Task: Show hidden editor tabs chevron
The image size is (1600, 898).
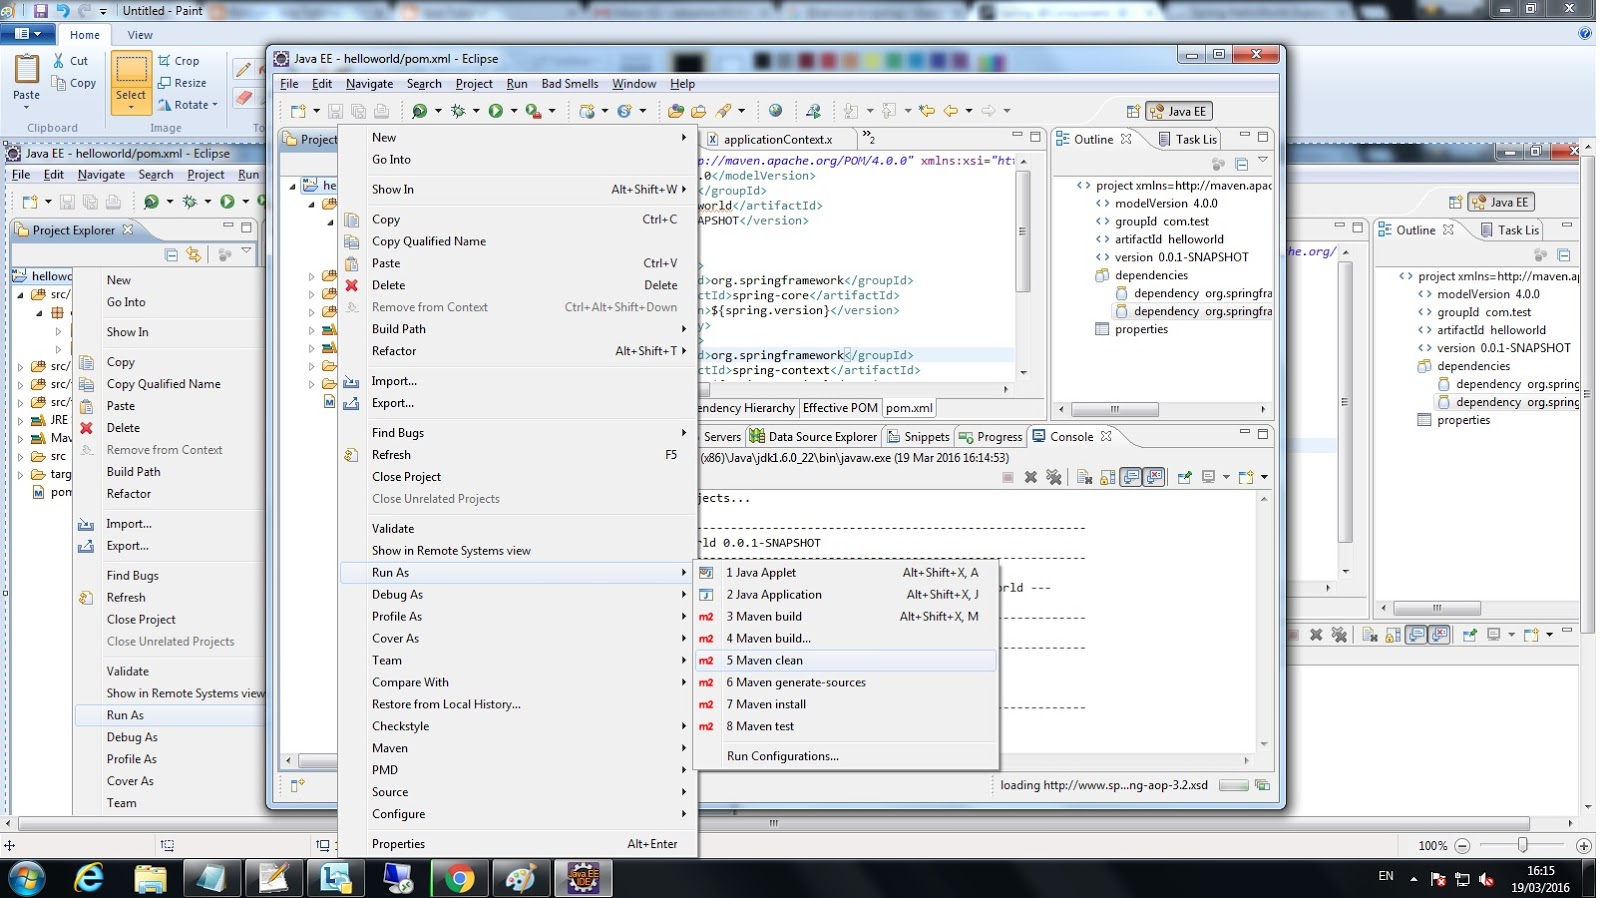Action: point(868,137)
